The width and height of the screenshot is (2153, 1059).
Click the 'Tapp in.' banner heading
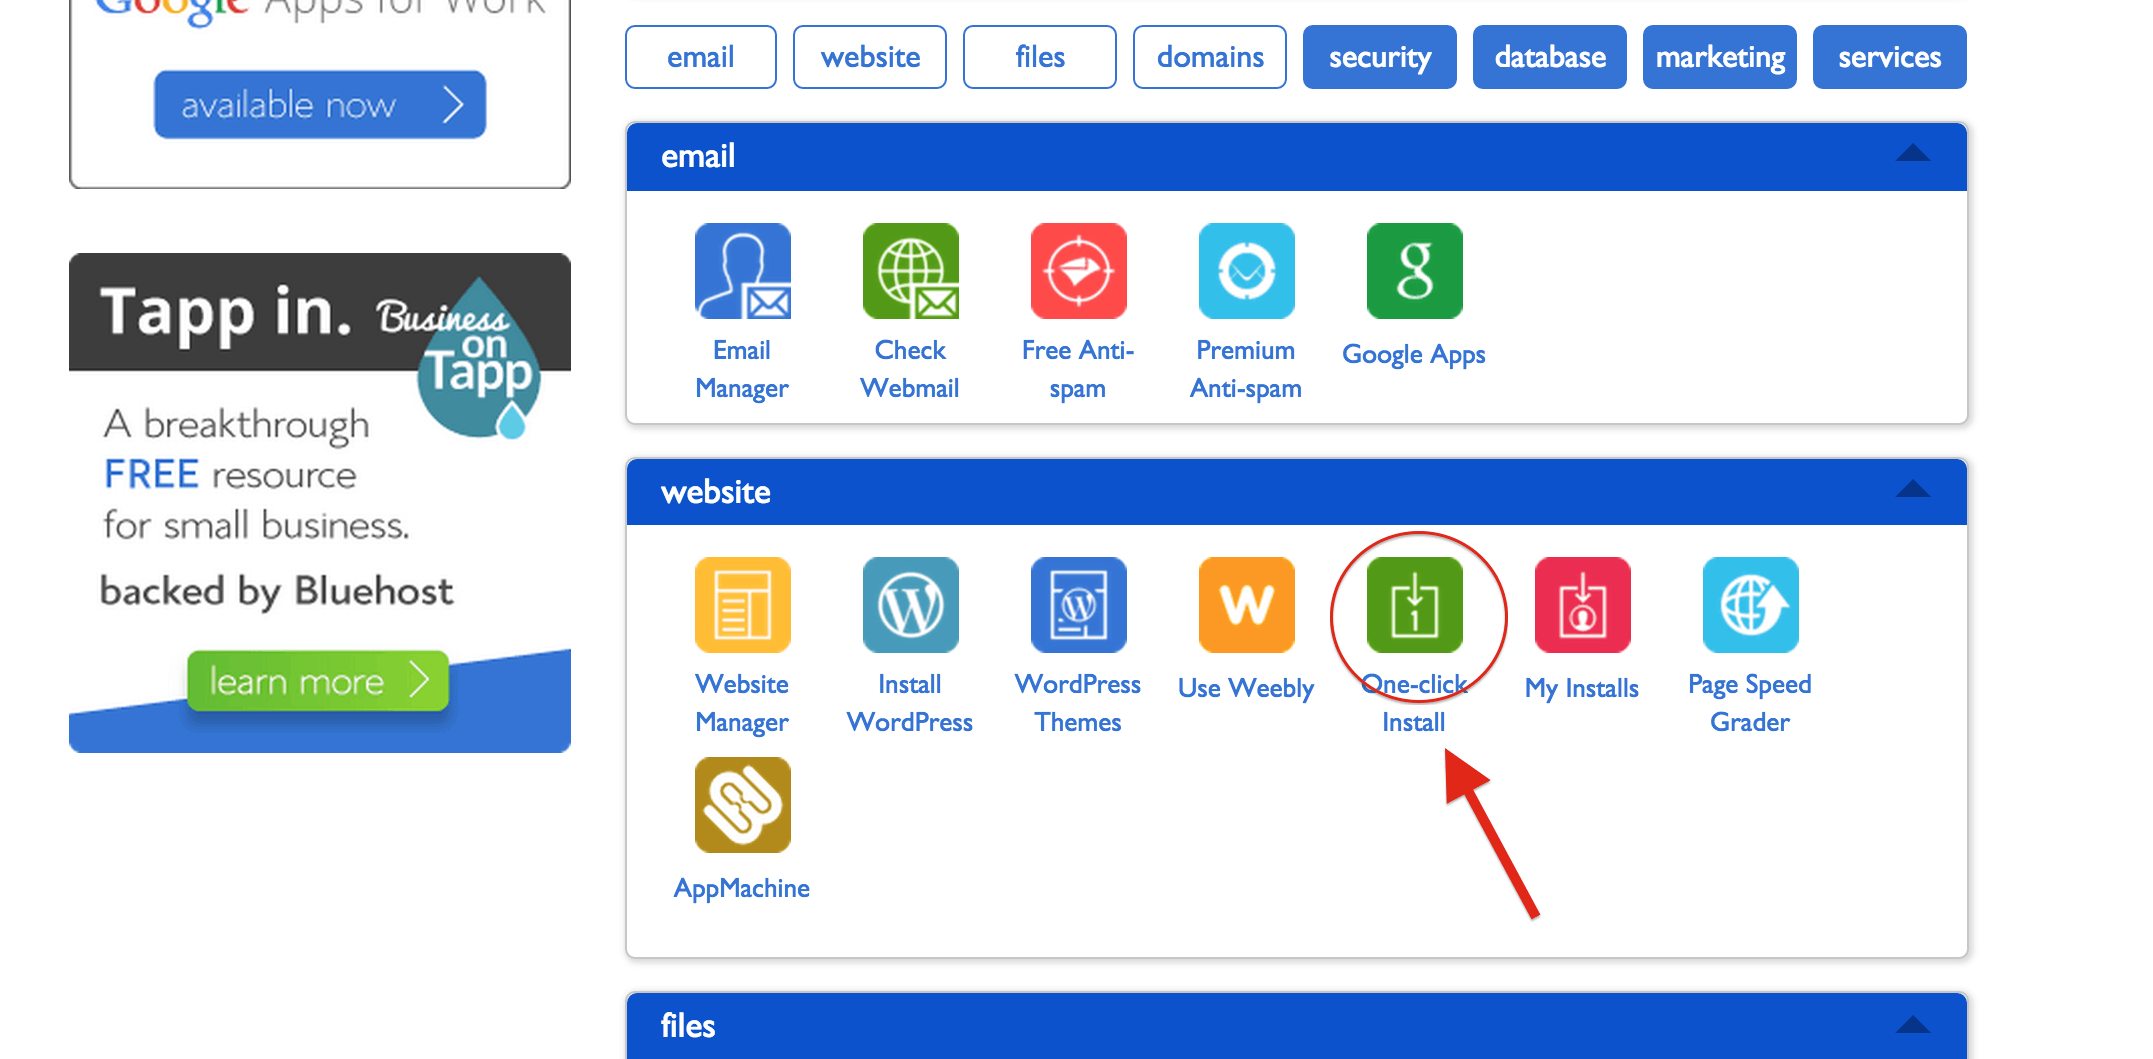click(x=226, y=312)
